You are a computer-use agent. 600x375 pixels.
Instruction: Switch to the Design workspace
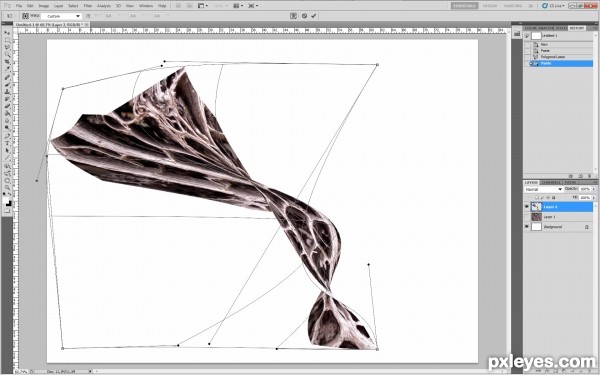pos(489,6)
